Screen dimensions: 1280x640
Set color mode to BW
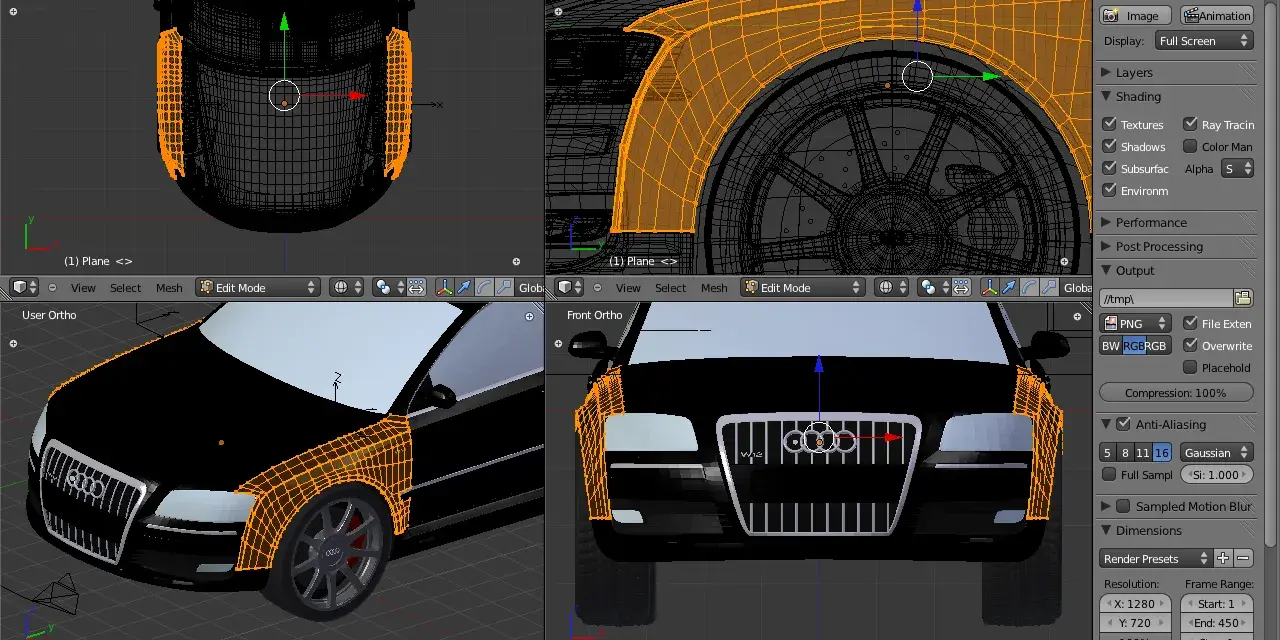point(1110,345)
